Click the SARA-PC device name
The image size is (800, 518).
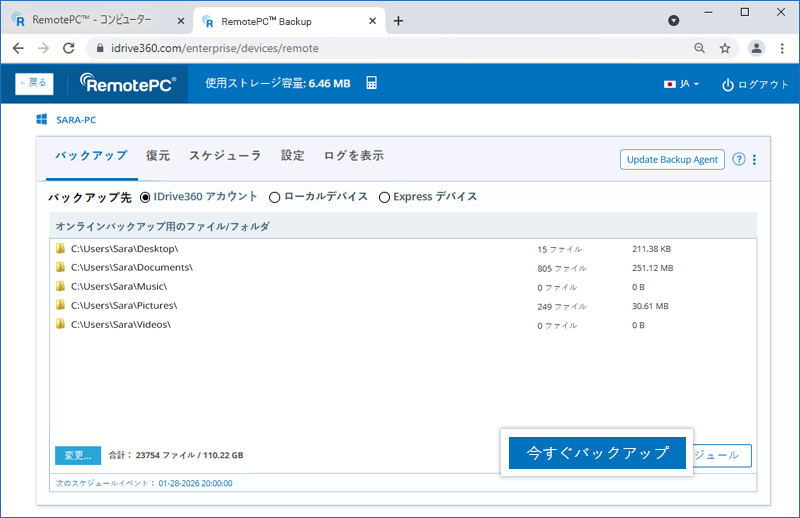[76, 120]
